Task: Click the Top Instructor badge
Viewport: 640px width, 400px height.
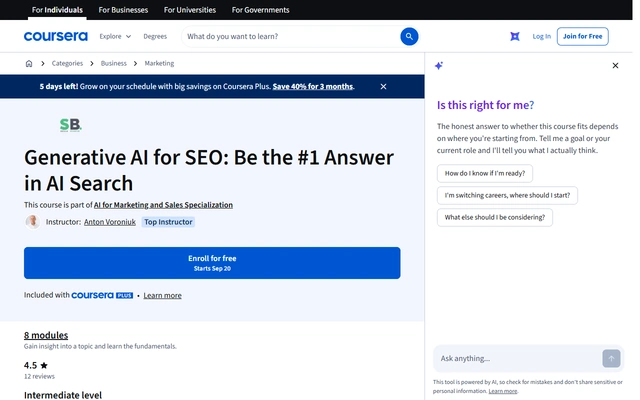Action: (168, 222)
